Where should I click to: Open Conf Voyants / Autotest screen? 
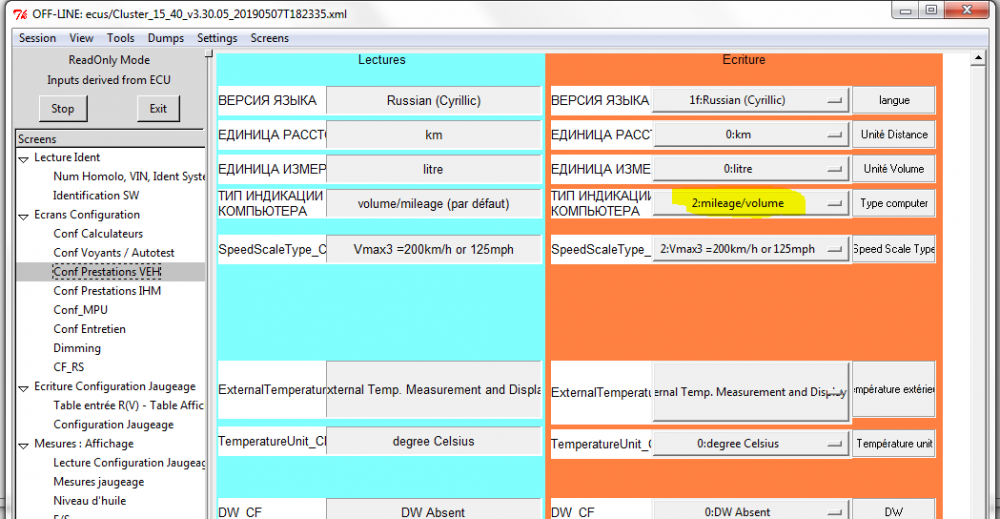(114, 253)
